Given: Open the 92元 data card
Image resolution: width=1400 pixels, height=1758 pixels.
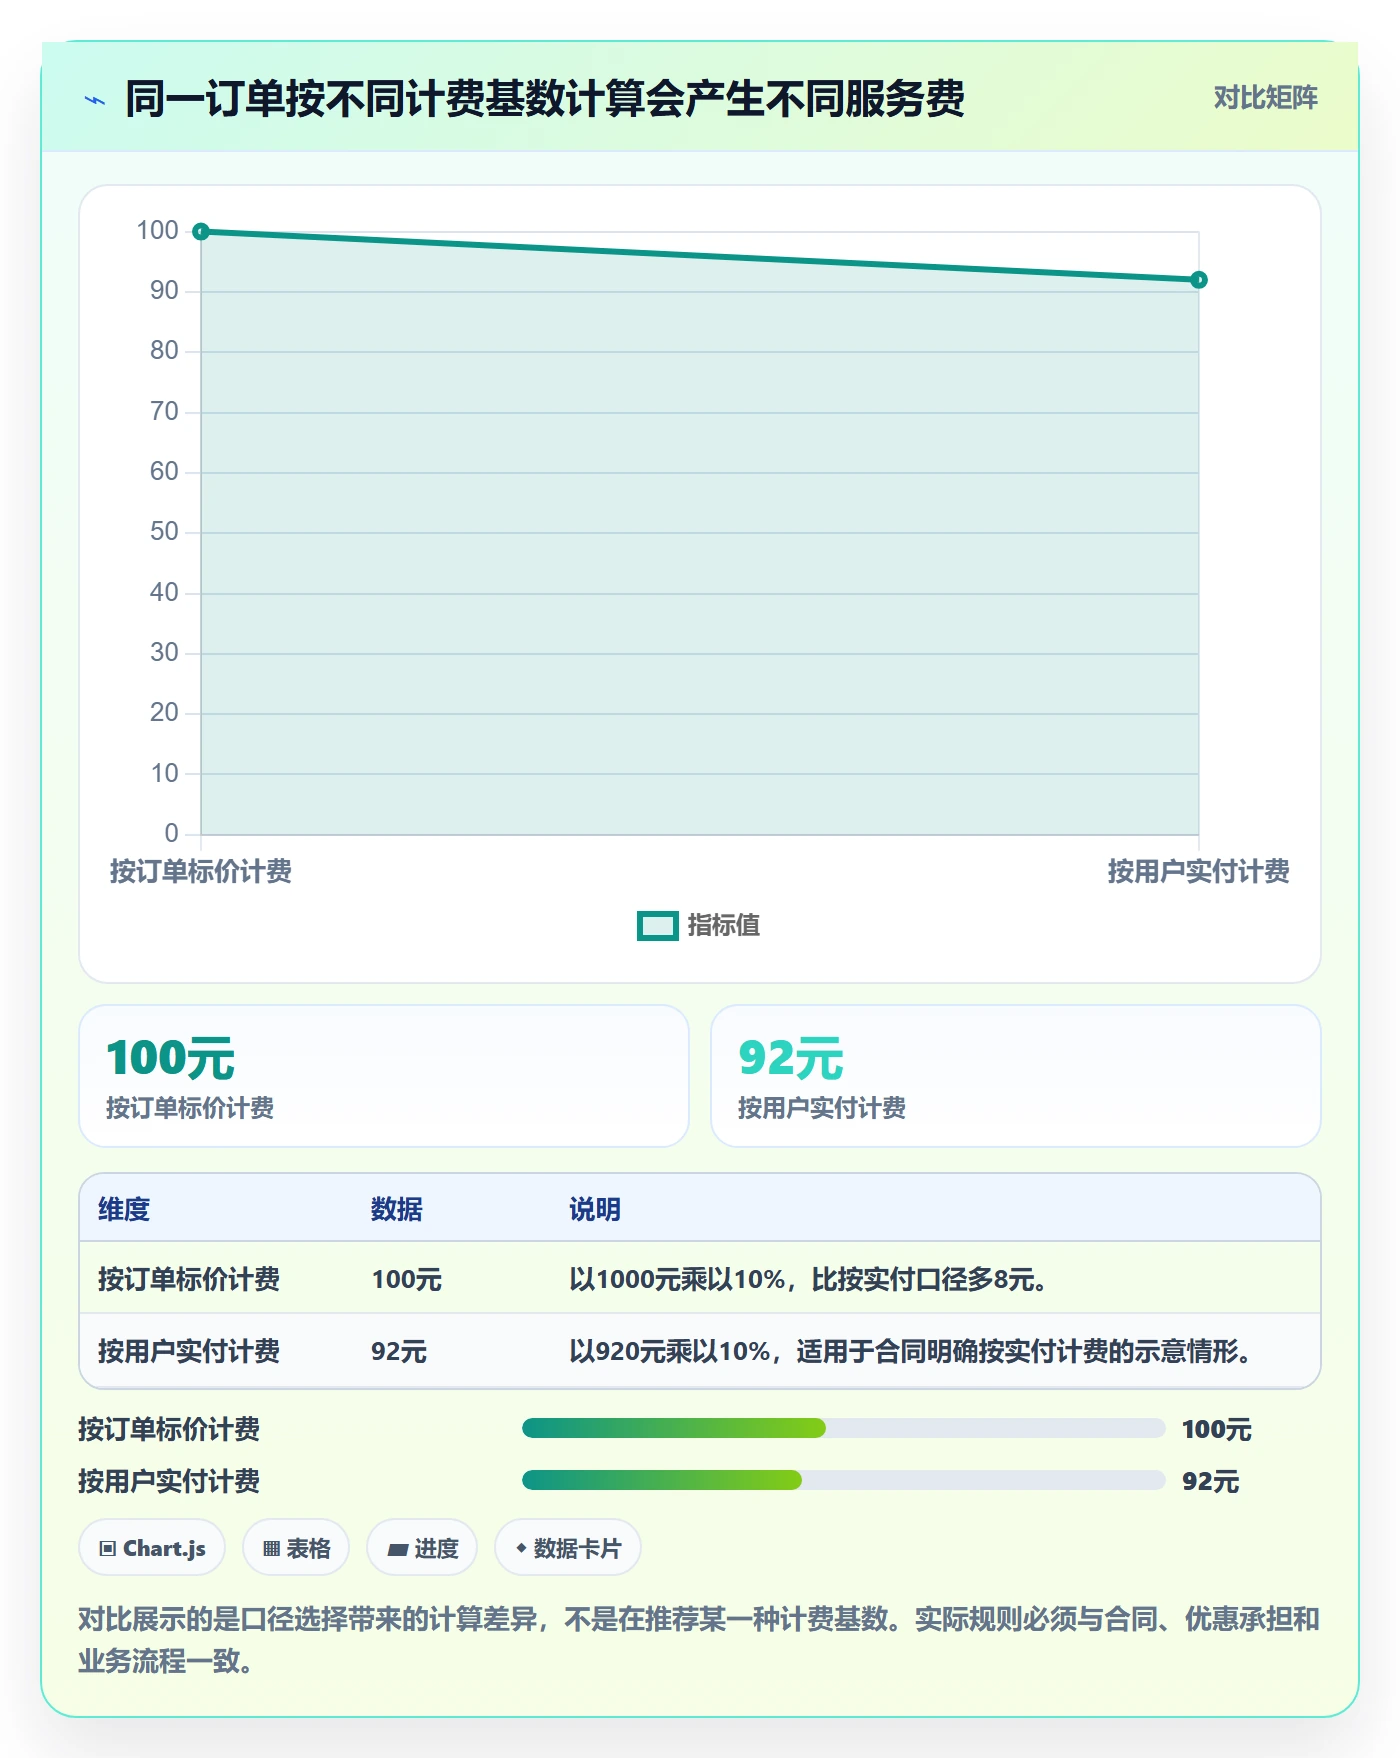Looking at the screenshot, I should [1016, 1076].
